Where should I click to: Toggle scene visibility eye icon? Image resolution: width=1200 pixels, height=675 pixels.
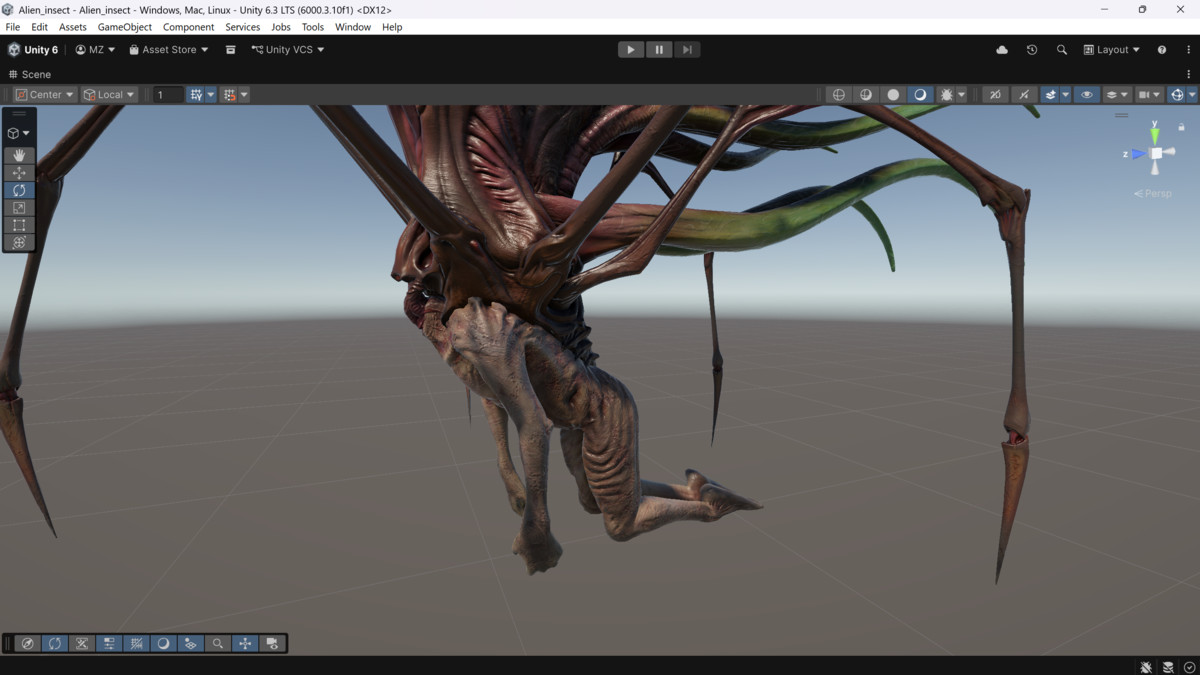[1086, 95]
